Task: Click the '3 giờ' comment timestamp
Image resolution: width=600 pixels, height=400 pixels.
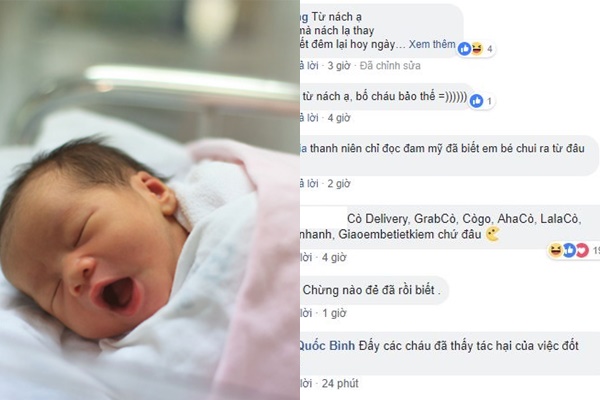Action: coord(339,65)
